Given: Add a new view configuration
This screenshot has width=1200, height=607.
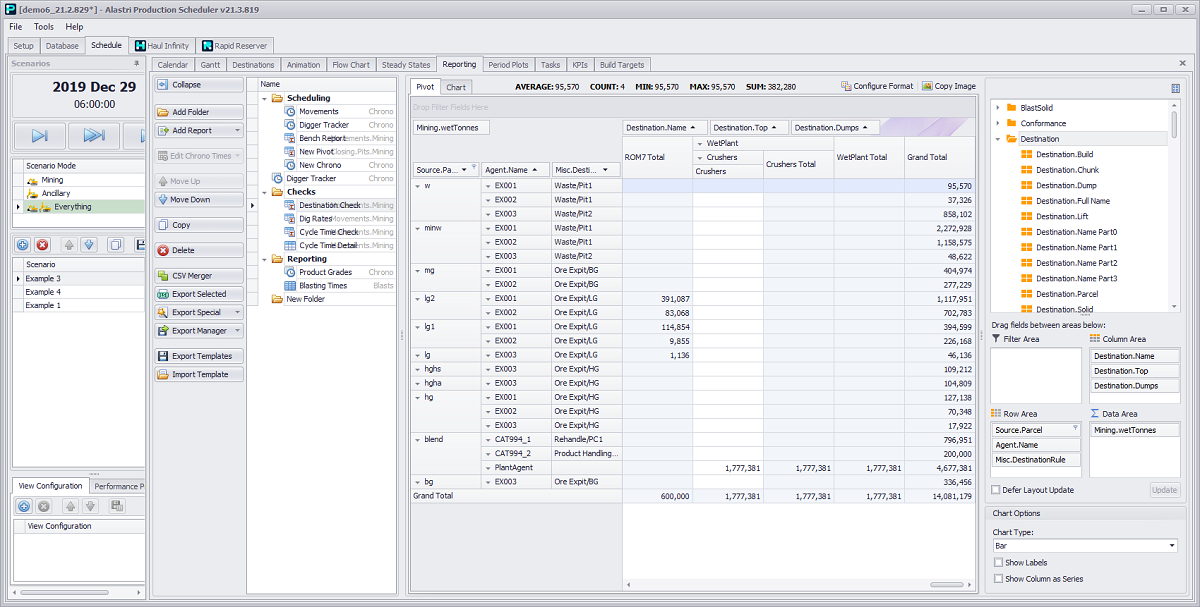Looking at the screenshot, I should pos(24,507).
